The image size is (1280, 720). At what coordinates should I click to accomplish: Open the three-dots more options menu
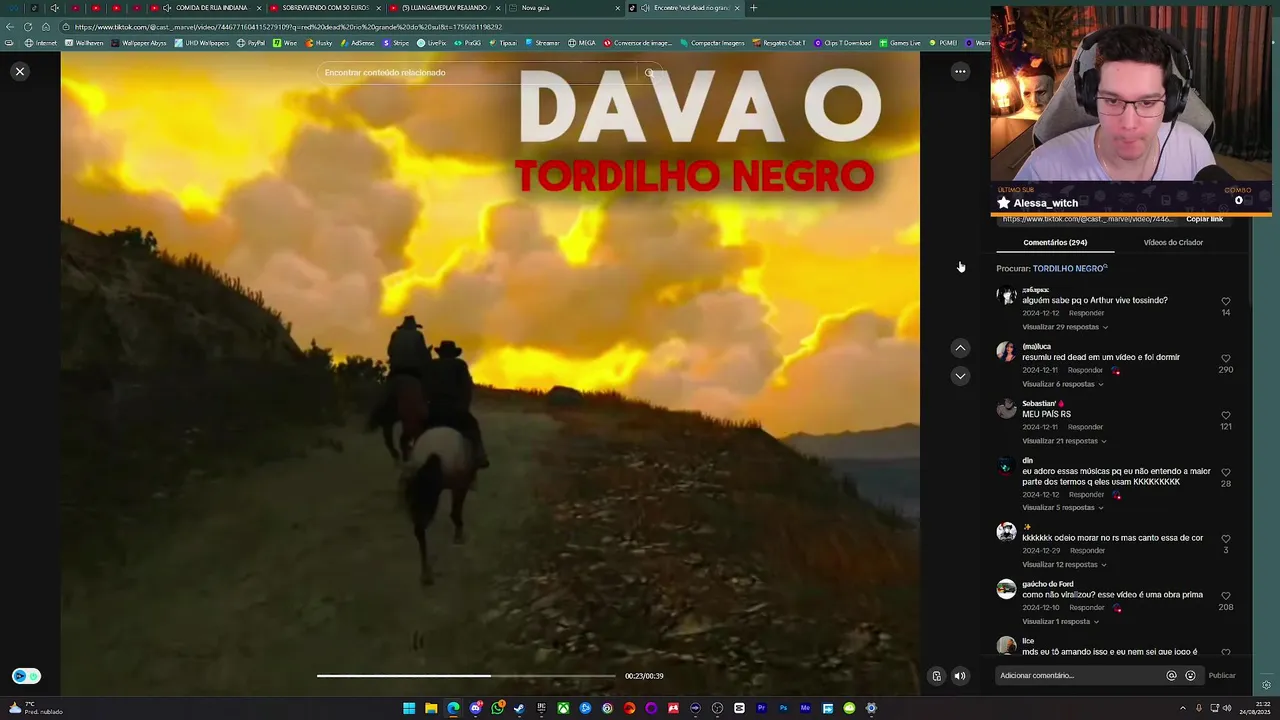tap(960, 72)
